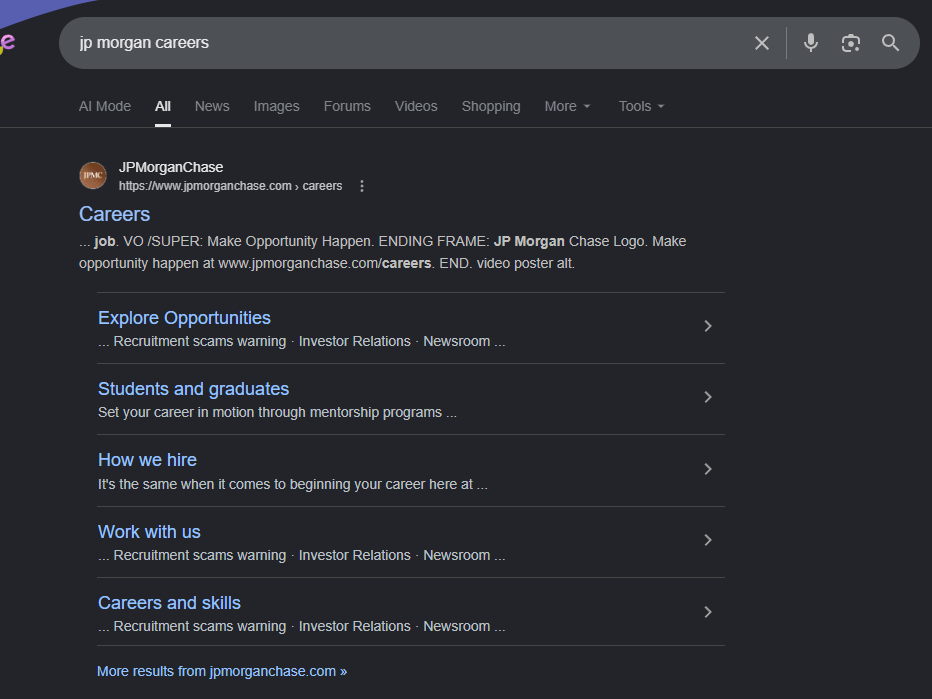
Task: Click More results from jpmorganchase.com
Action: (x=222, y=671)
